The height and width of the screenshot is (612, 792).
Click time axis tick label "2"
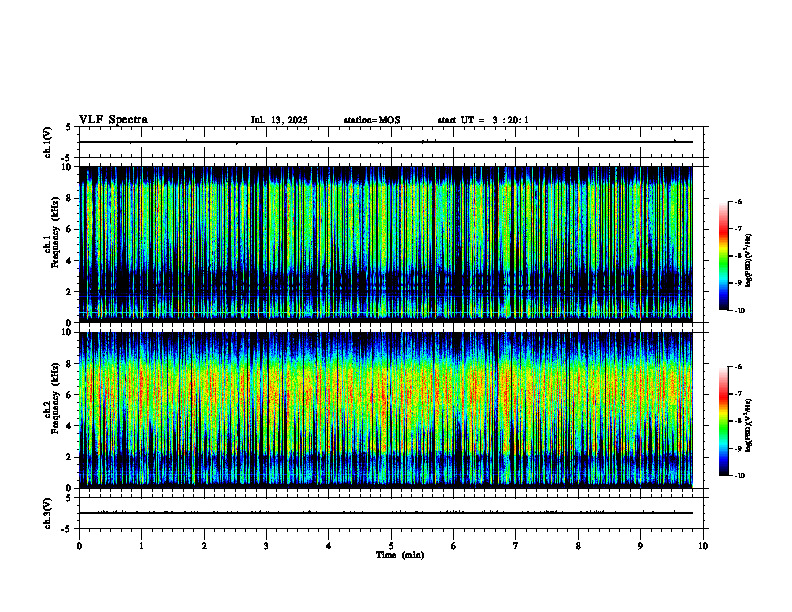pos(204,546)
